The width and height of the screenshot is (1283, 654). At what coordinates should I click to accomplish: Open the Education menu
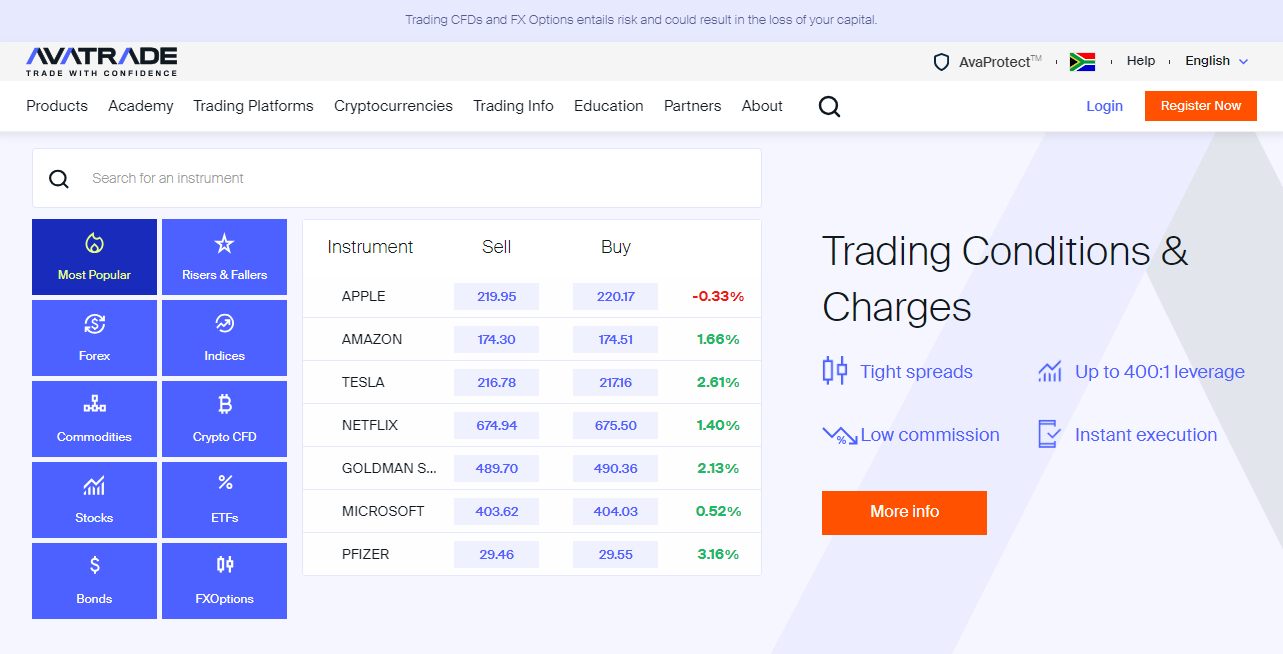coord(609,106)
